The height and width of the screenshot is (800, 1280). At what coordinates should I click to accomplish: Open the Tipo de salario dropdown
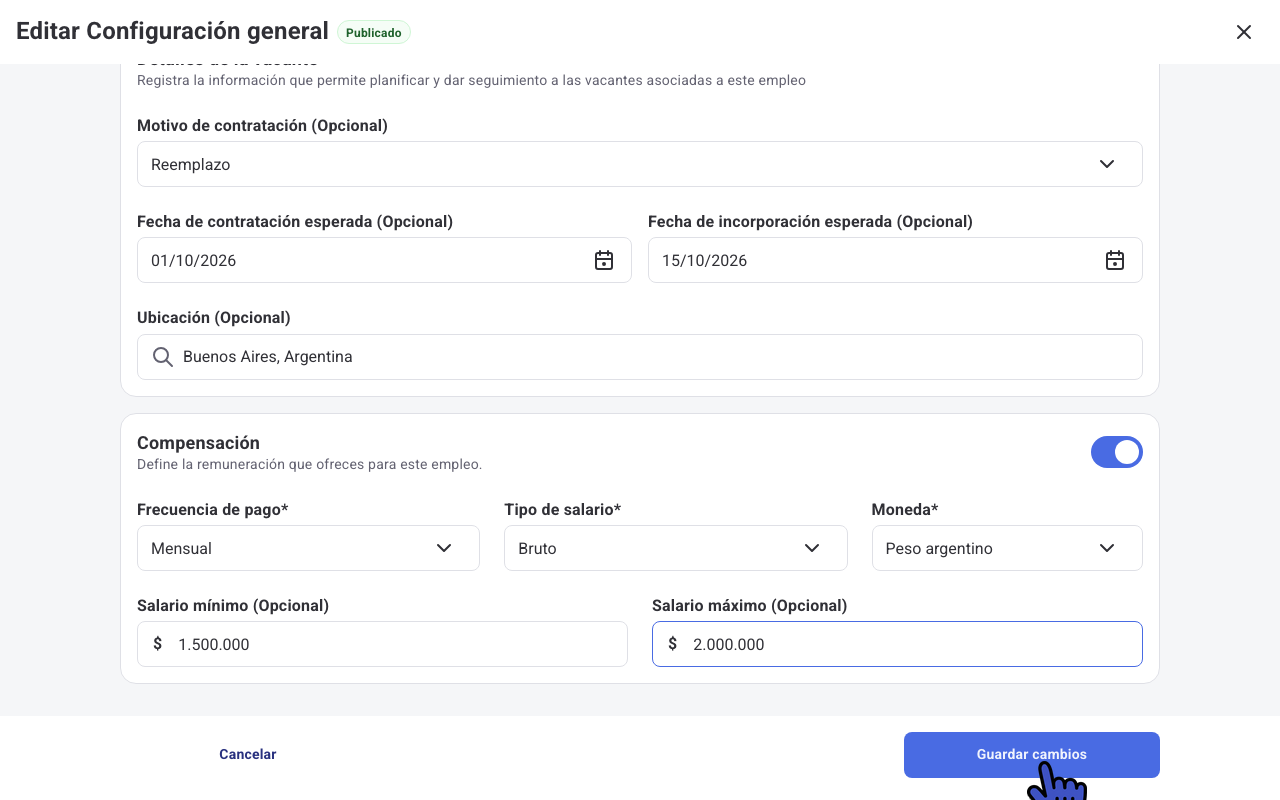[676, 548]
